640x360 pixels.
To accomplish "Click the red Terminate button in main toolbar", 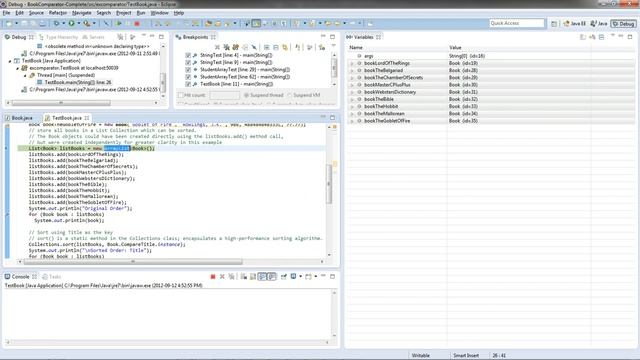I will click(x=137, y=24).
